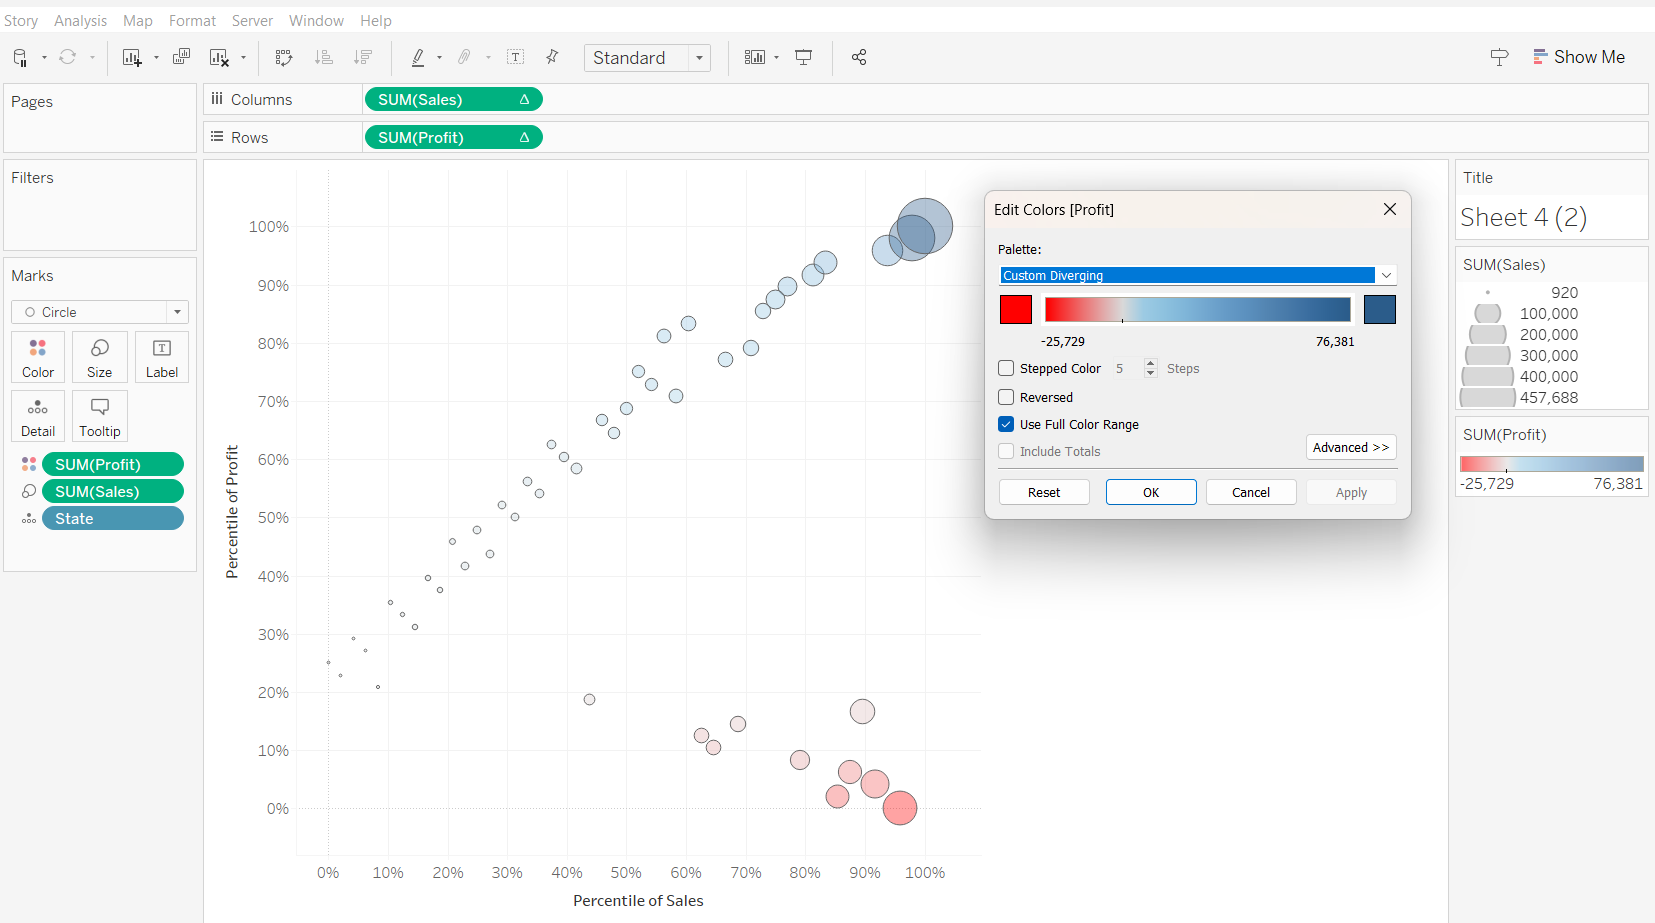Click OK in Edit Colors dialog
The width and height of the screenshot is (1655, 923).
(1151, 492)
